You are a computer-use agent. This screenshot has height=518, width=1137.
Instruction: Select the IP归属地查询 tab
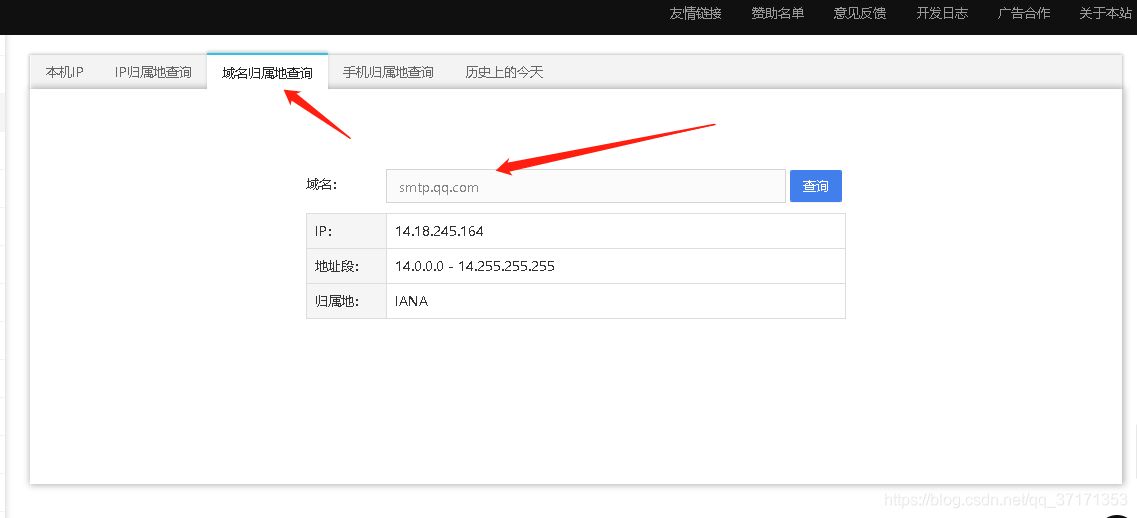[x=153, y=72]
